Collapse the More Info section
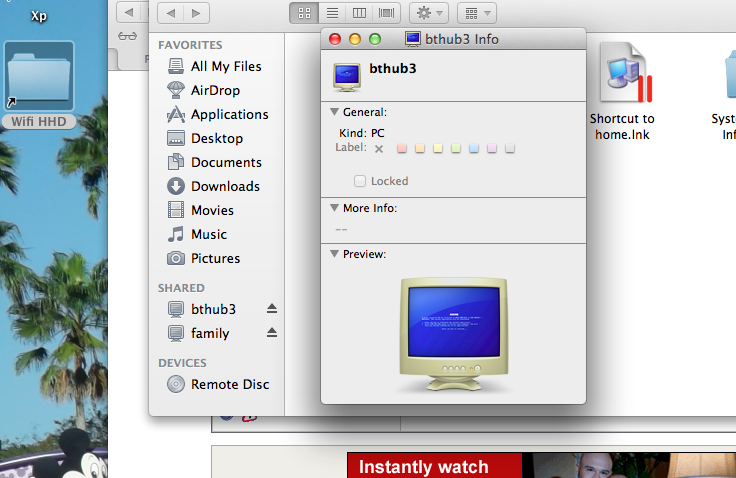This screenshot has width=736, height=478. 334,208
